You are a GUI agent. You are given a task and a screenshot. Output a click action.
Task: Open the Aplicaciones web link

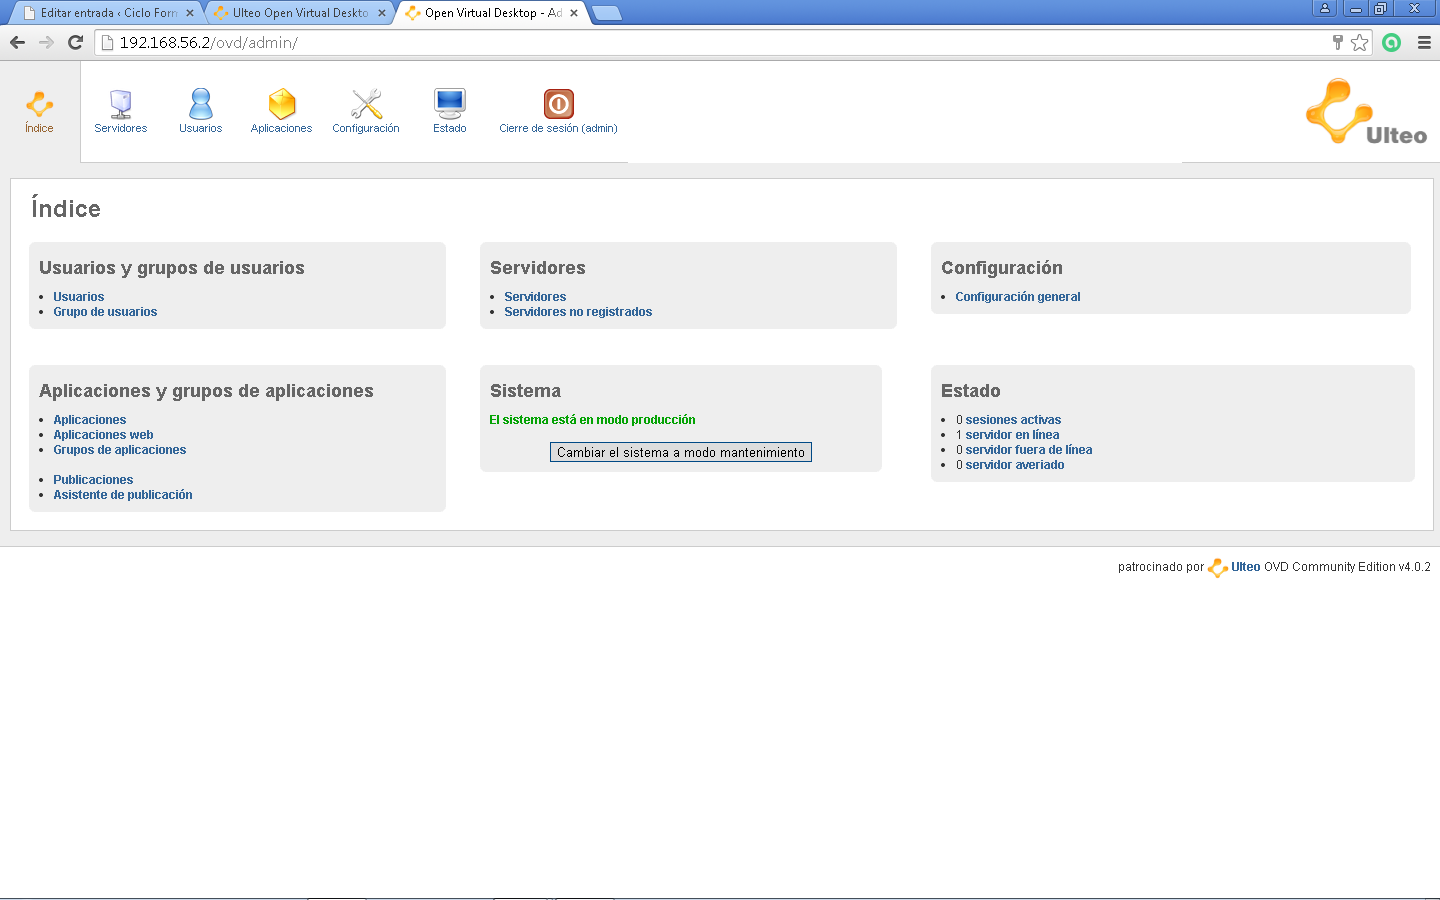click(x=103, y=435)
